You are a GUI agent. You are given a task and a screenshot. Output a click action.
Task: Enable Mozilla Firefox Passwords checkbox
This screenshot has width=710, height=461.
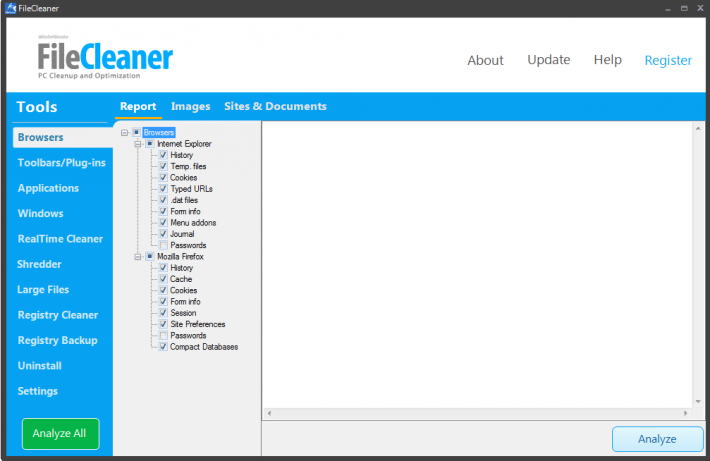pyautogui.click(x=163, y=336)
